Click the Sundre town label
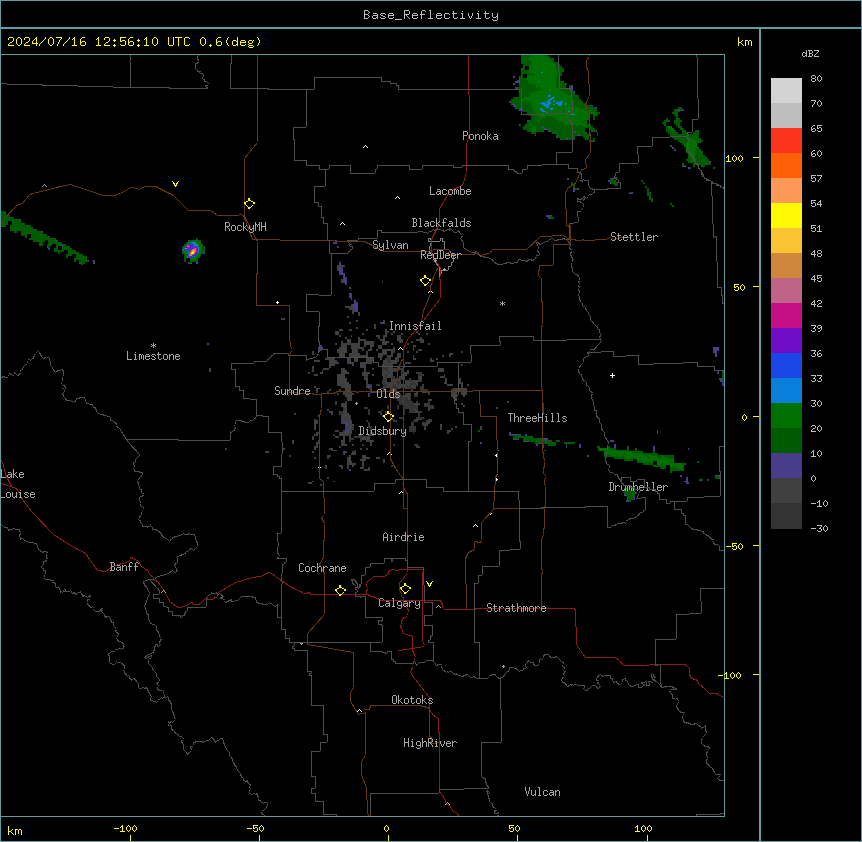 292,391
